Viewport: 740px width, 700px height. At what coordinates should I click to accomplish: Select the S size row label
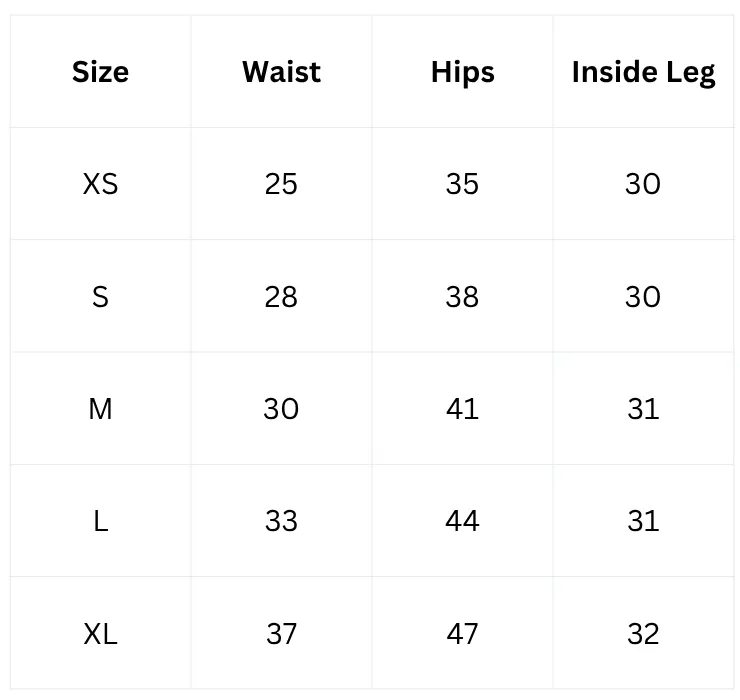100,297
